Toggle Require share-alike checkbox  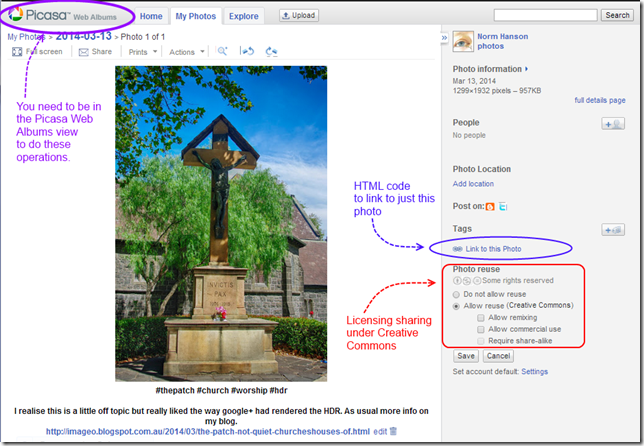pyautogui.click(x=481, y=341)
